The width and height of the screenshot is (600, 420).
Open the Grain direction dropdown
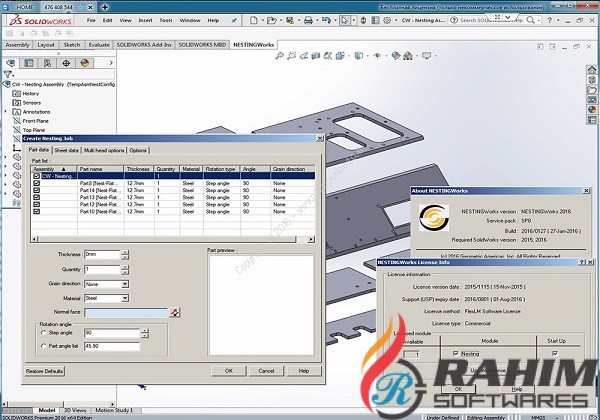[124, 284]
